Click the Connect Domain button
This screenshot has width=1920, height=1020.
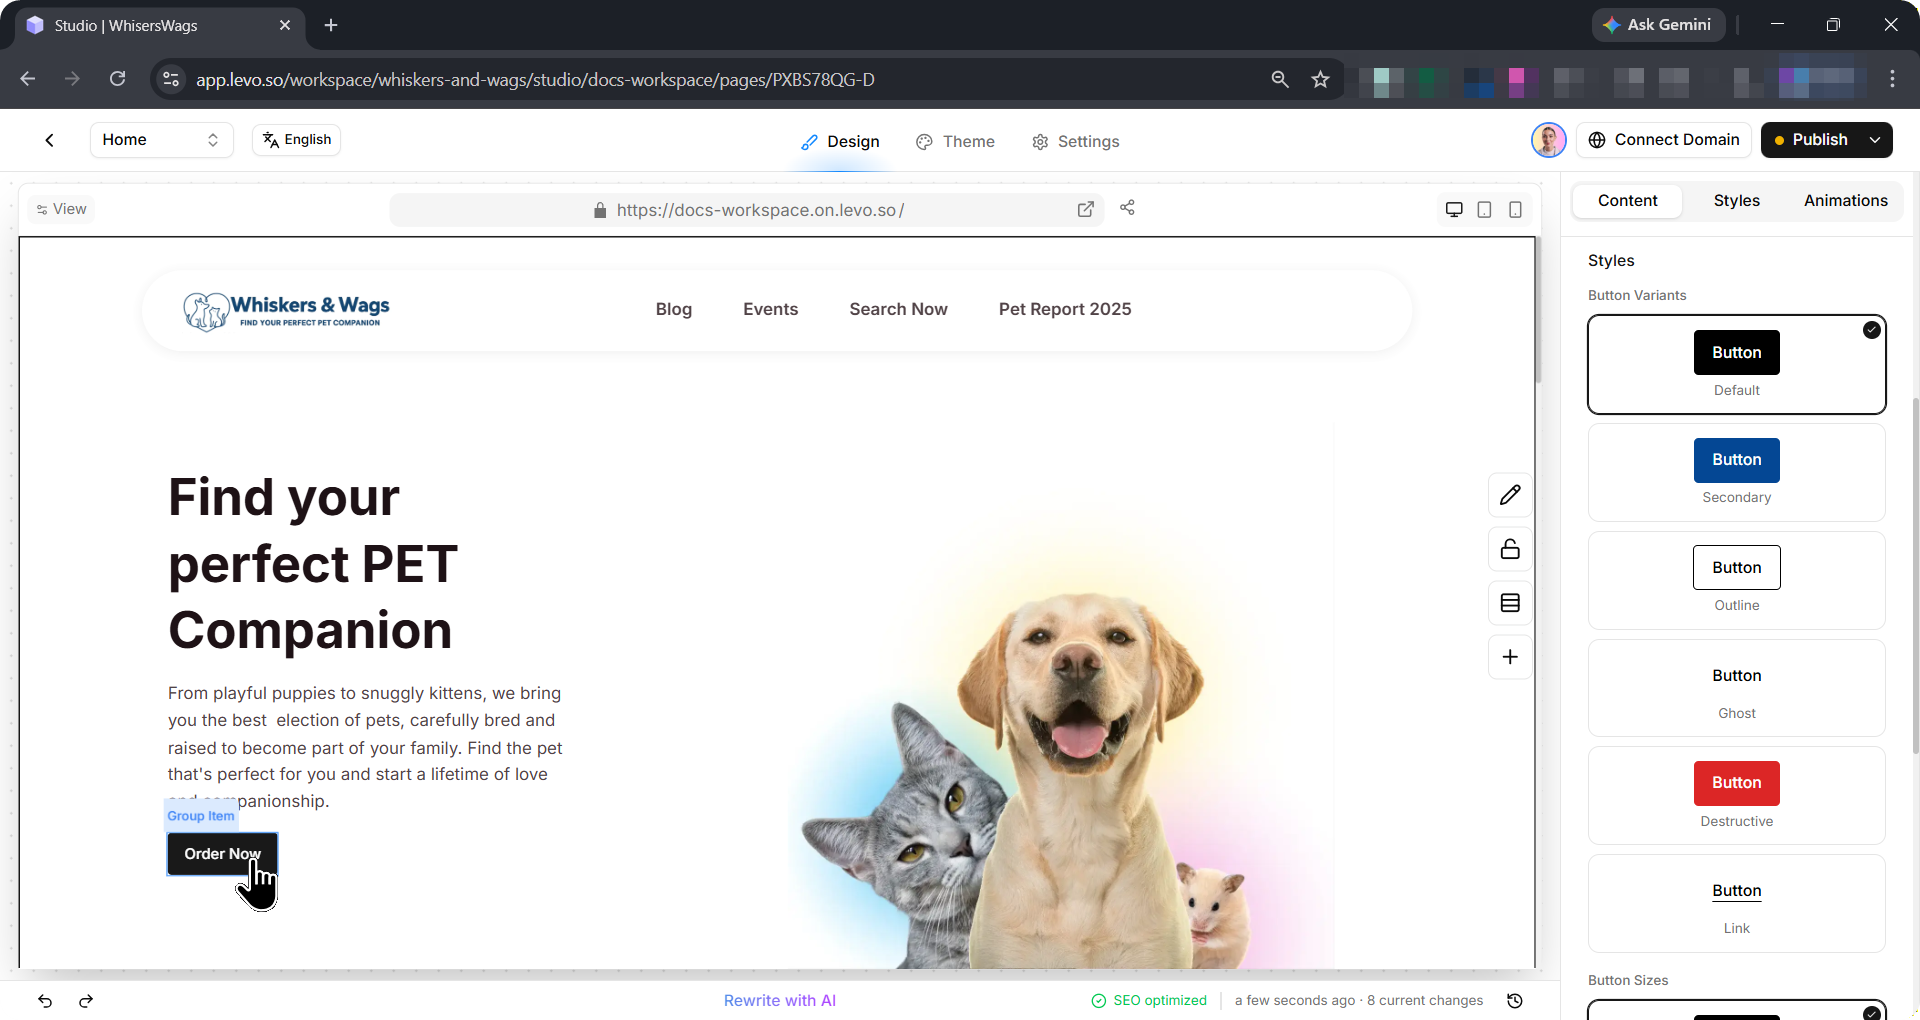coord(1664,140)
